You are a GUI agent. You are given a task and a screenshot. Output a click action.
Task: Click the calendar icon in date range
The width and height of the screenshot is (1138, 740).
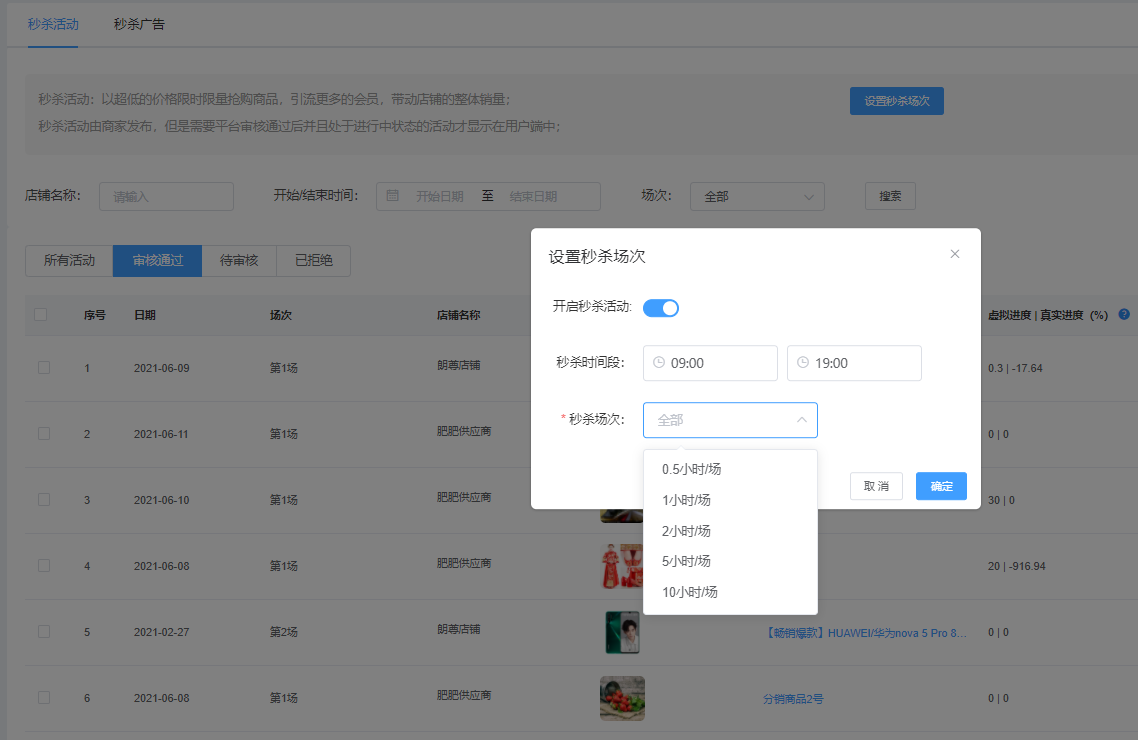[x=393, y=196]
